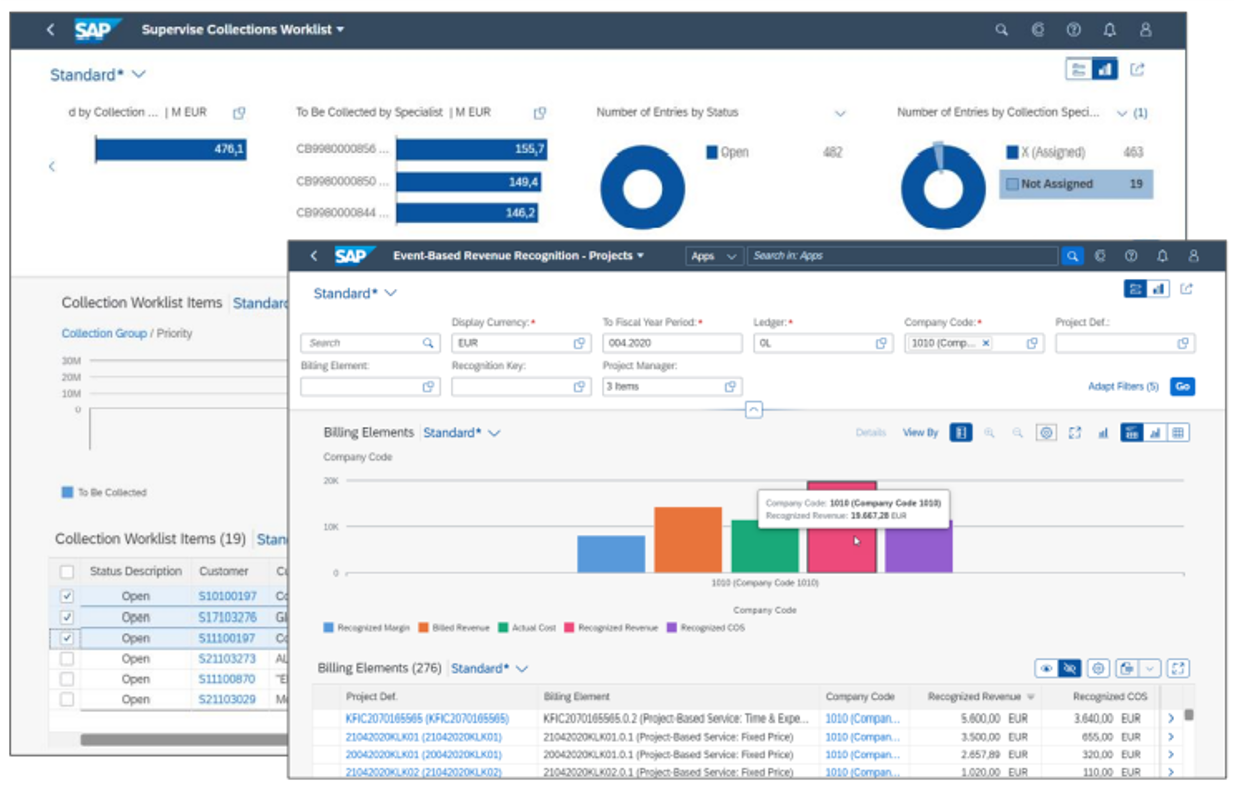
Task: Open Number of Entries by Status dropdown arrow
Action: click(840, 113)
